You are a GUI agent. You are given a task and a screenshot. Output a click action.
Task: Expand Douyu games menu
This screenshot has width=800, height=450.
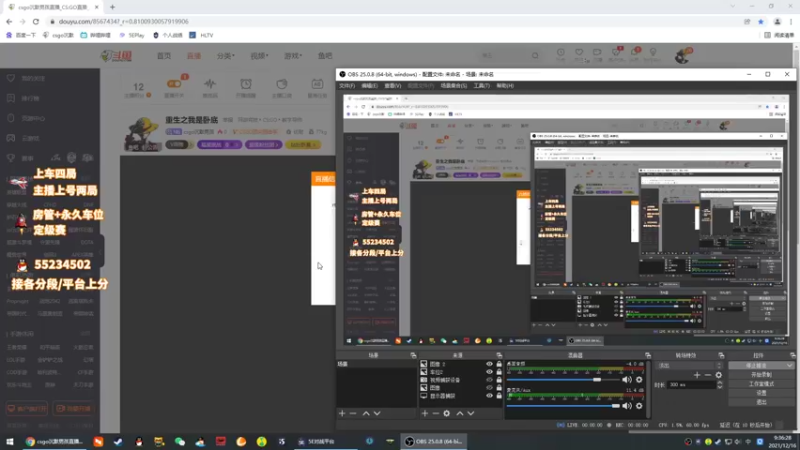click(x=293, y=56)
